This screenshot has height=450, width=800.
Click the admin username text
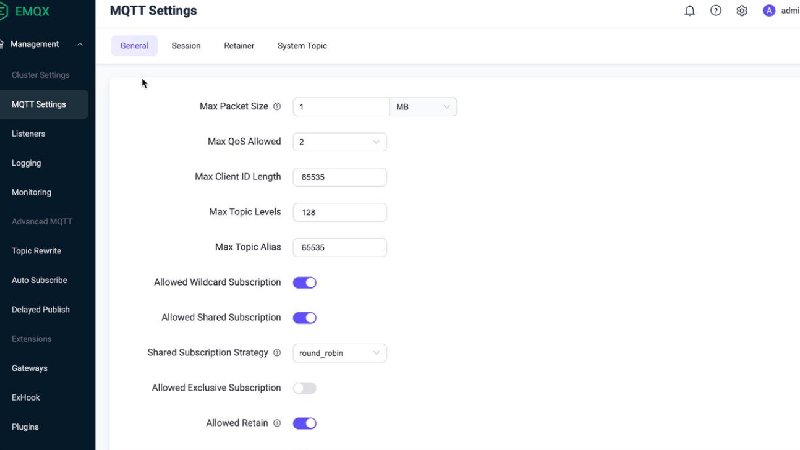790,11
